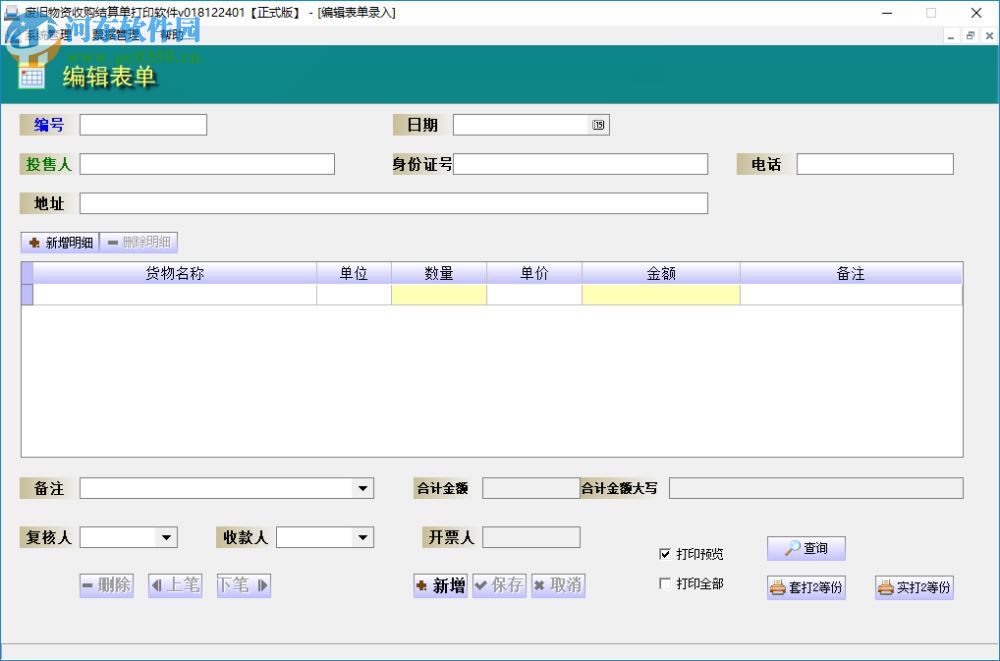
Task: Select the first row's 货物名称 cell
Action: point(175,295)
